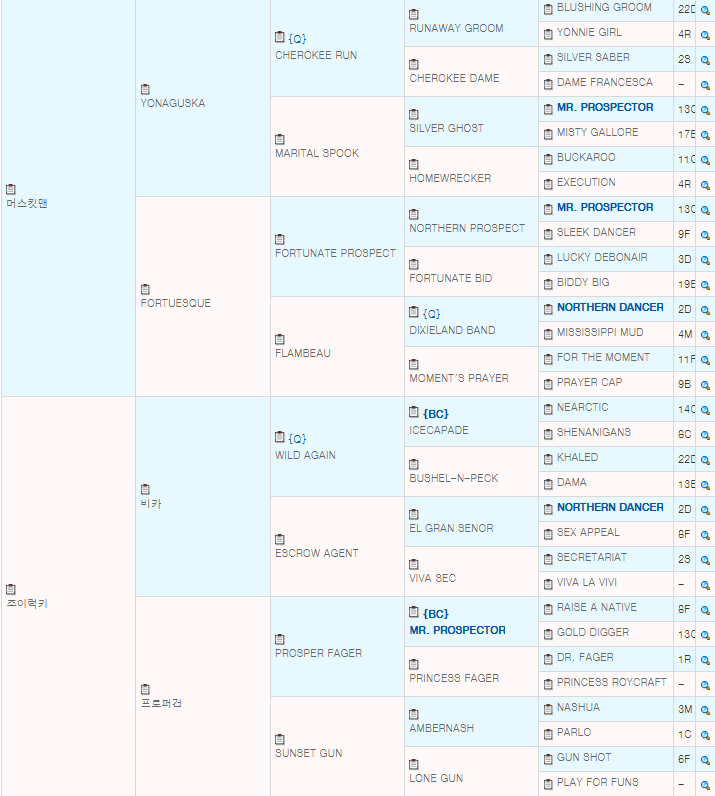Open the {Q} link above CHEROKEE RUN

click(297, 38)
